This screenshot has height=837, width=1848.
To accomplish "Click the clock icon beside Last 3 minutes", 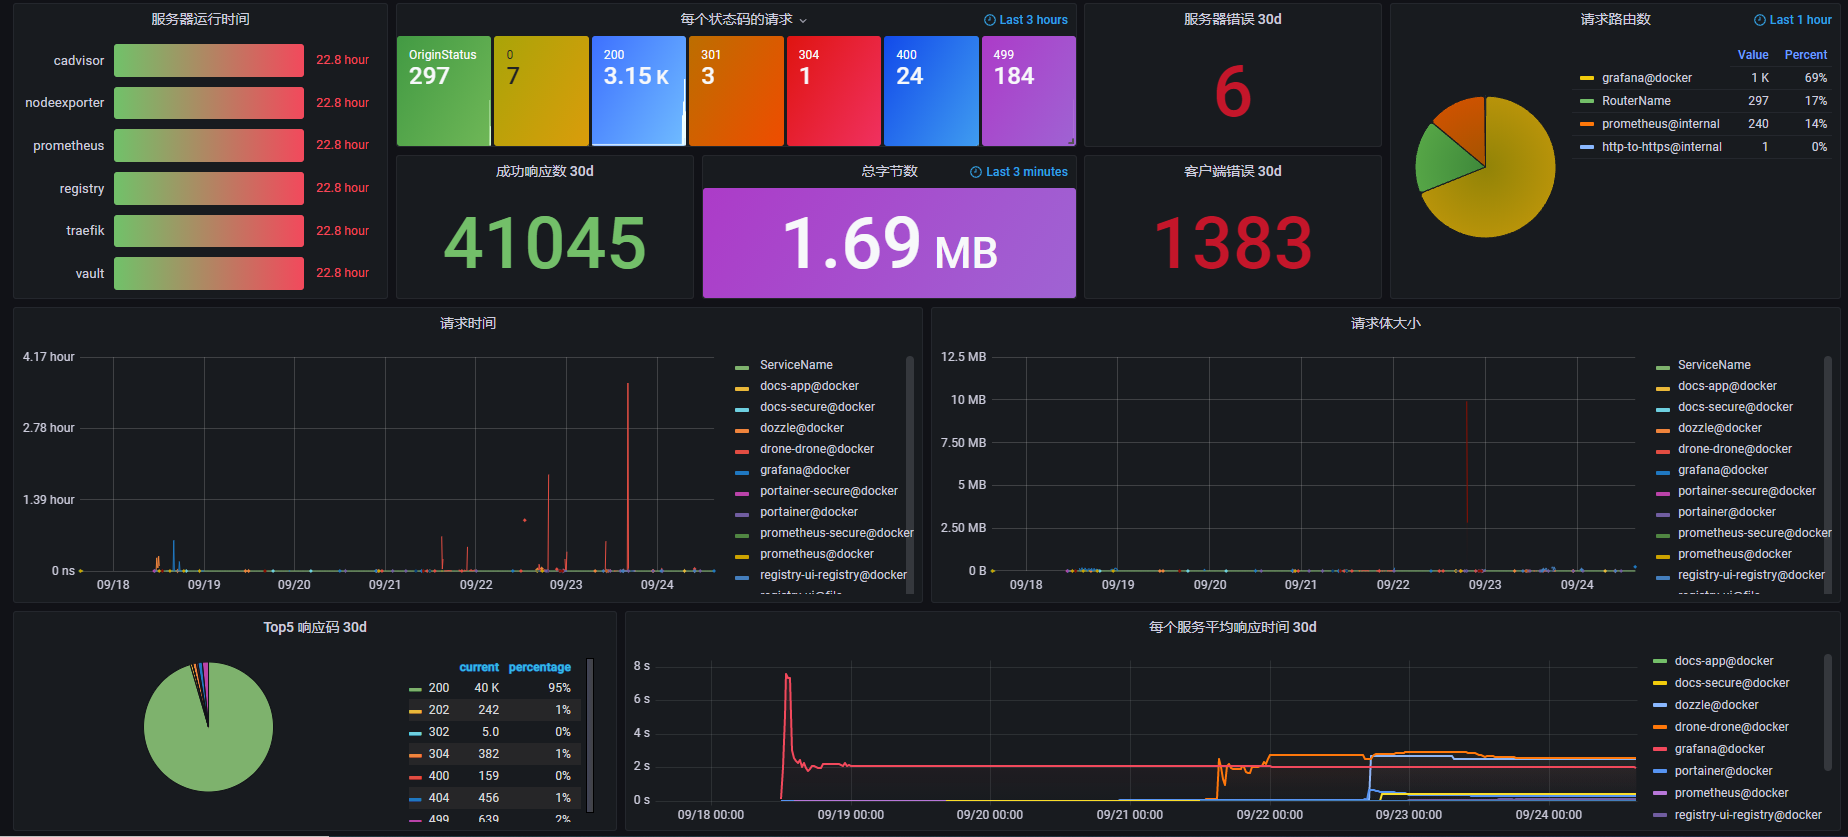I will 975,172.
